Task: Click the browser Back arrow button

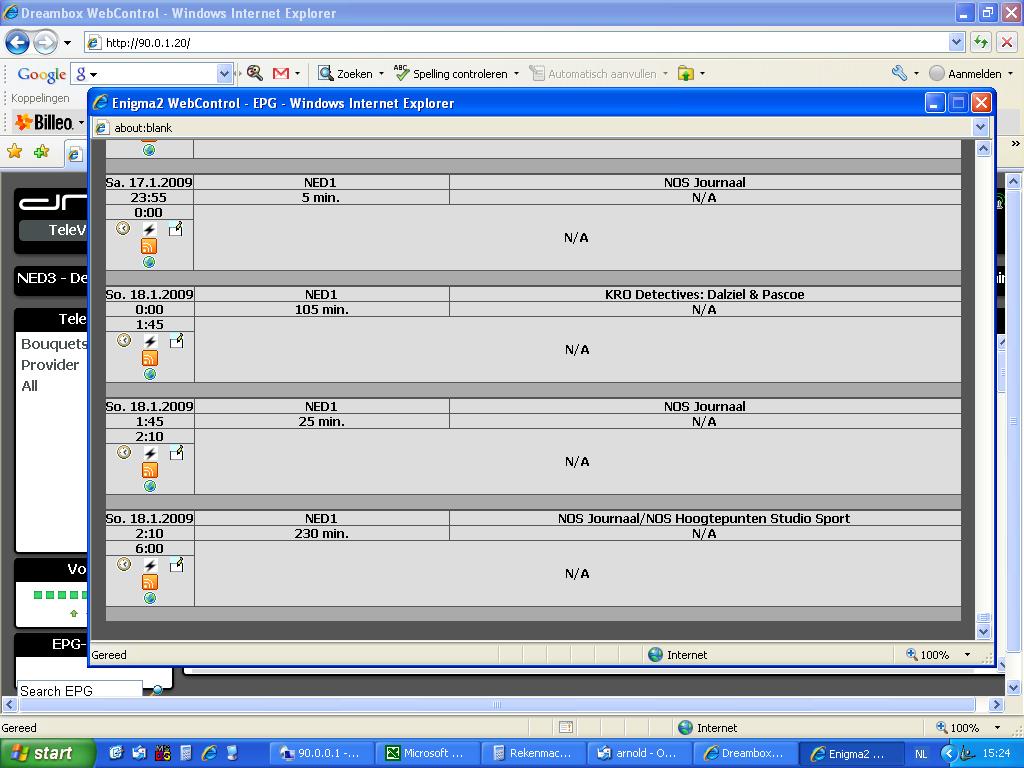Action: click(18, 43)
